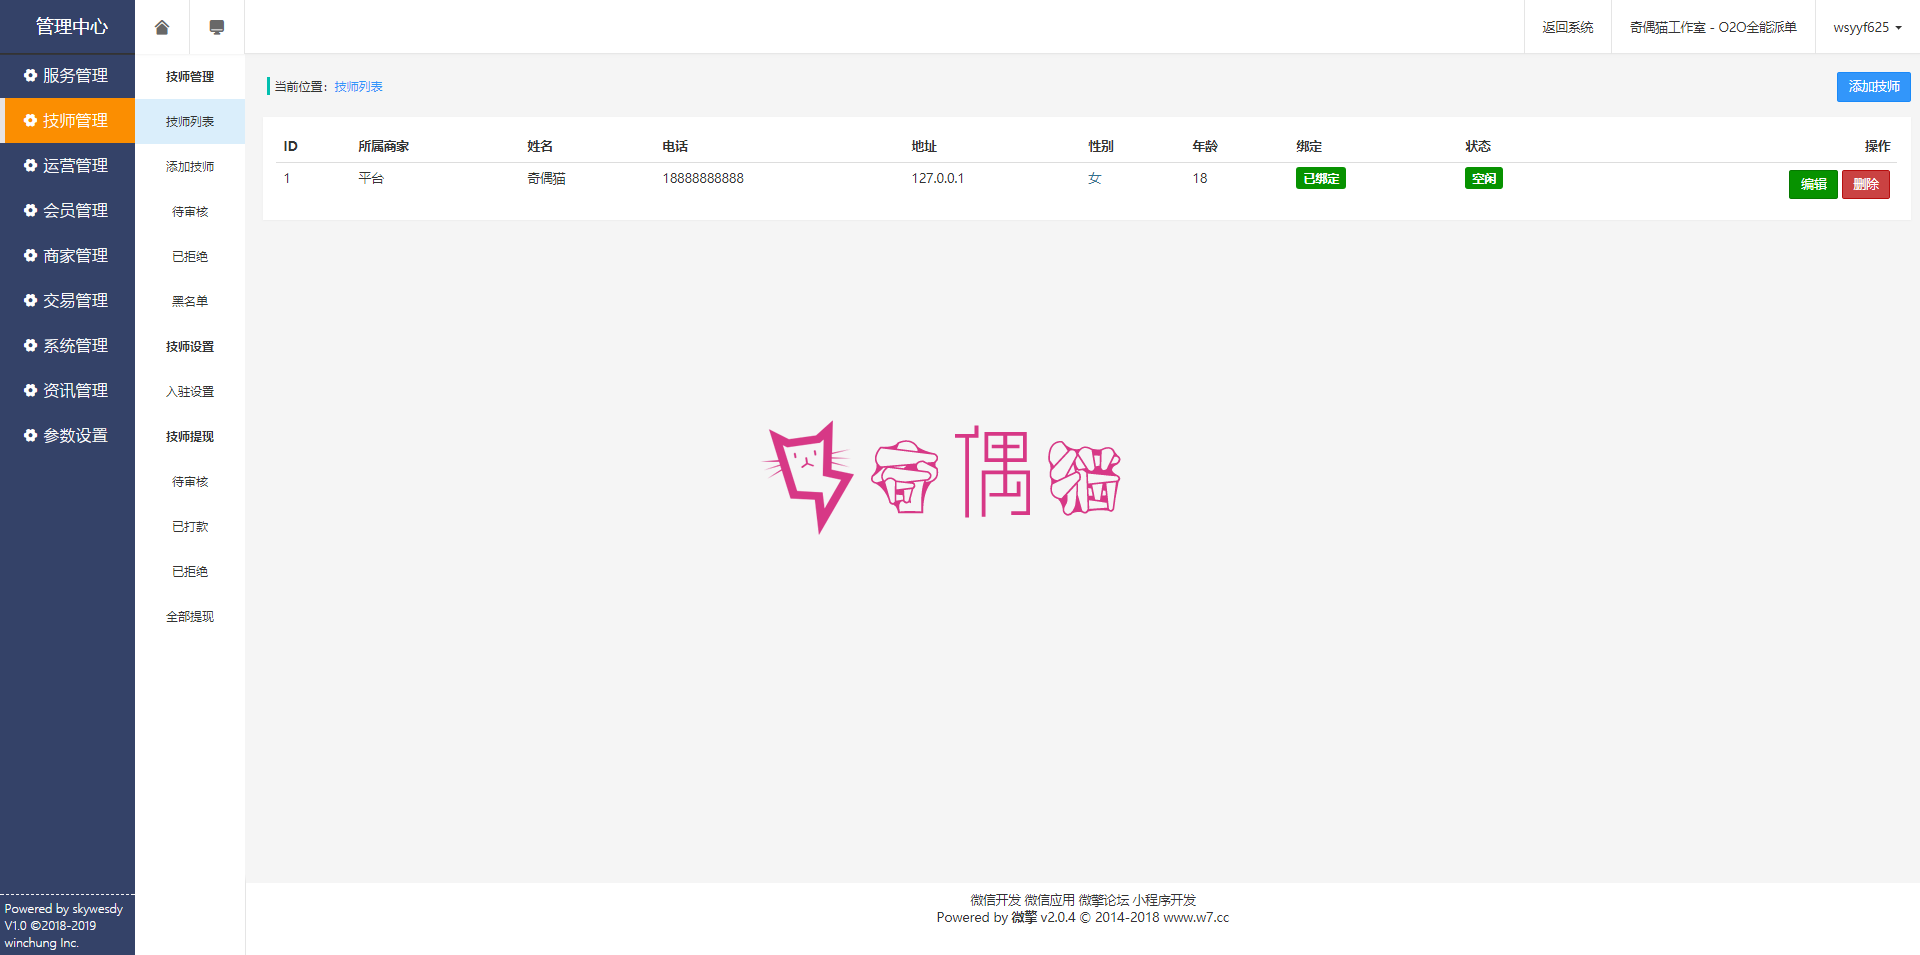This screenshot has height=955, width=1920.
Task: Click gear icon beside 会员管理
Action: [30, 210]
